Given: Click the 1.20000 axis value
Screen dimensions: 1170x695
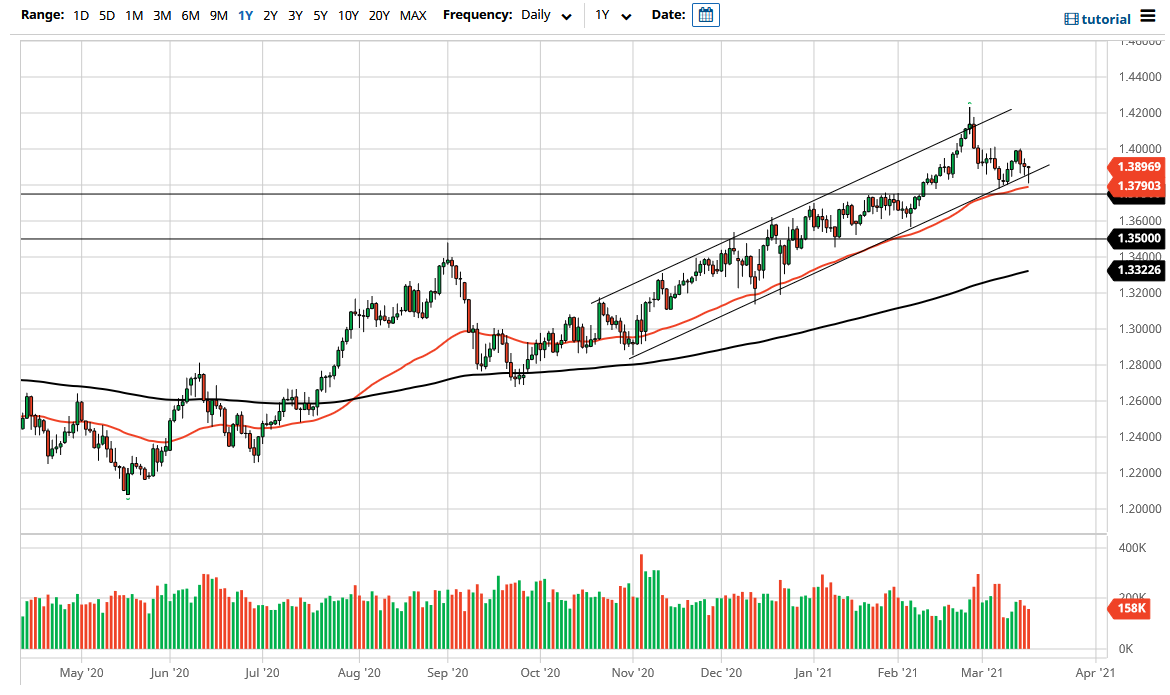Looking at the screenshot, I should (x=1140, y=509).
